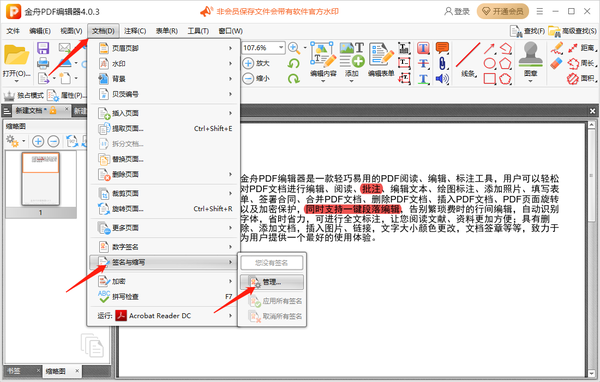The width and height of the screenshot is (600, 382).
Task: Select the 距离 distance measure tool
Action: coord(581,48)
